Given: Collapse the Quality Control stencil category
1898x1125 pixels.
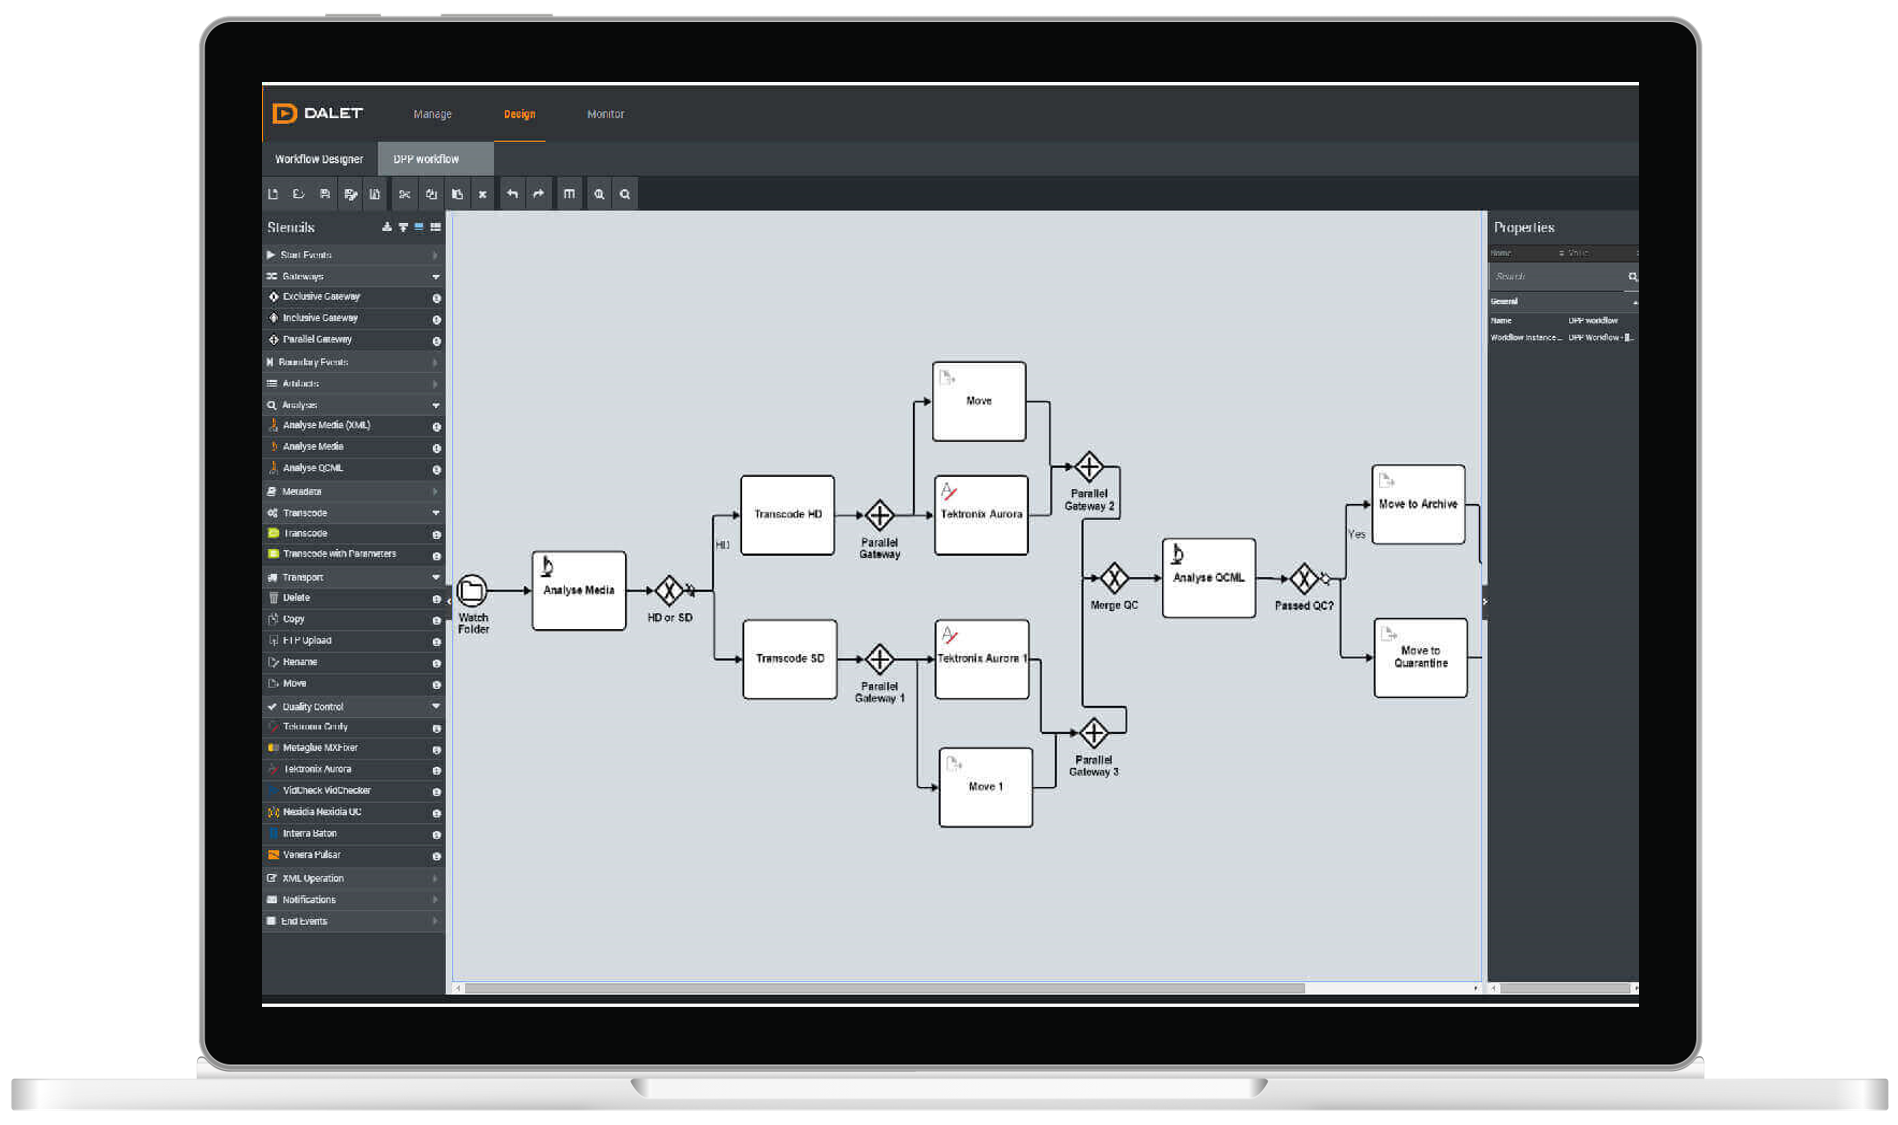Looking at the screenshot, I should click(x=436, y=706).
